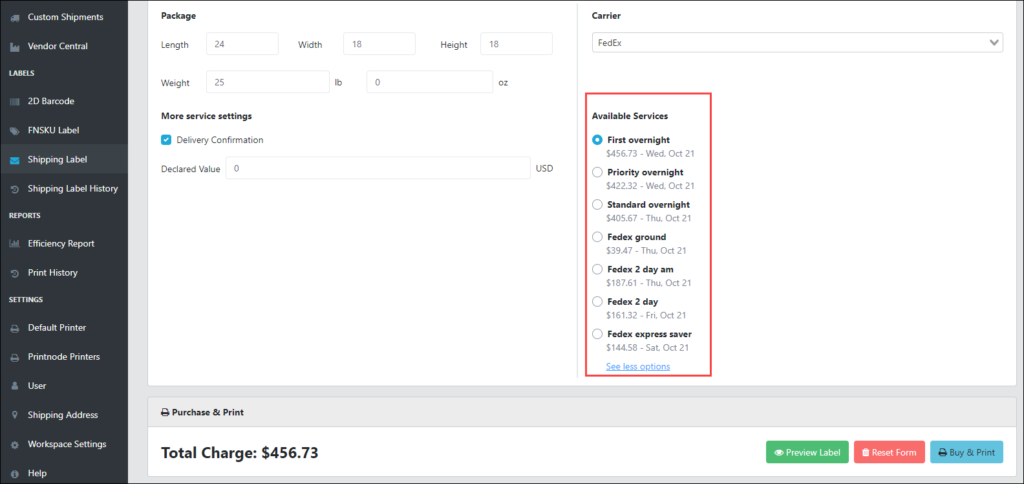The width and height of the screenshot is (1024, 484).
Task: Select Standard overnight radio button
Action: [597, 204]
